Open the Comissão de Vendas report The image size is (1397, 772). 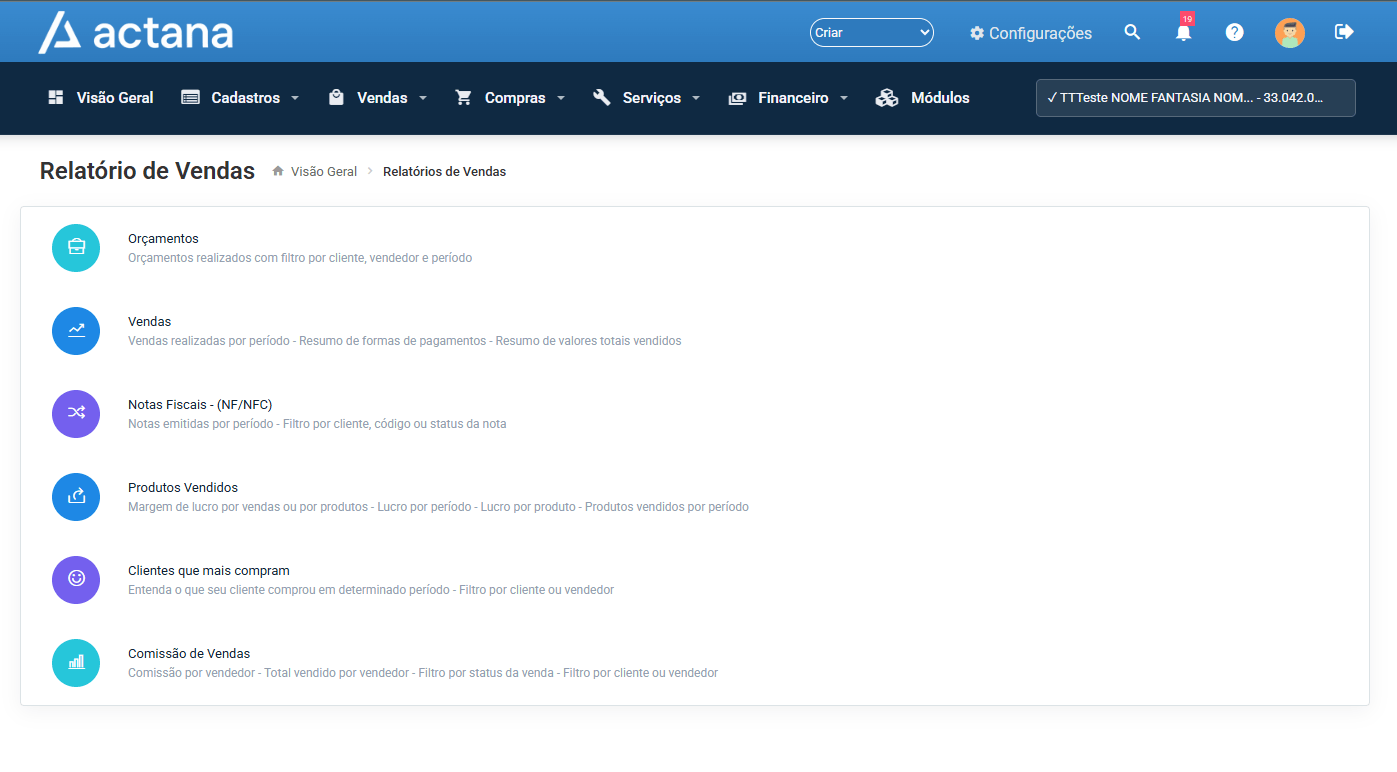point(189,654)
